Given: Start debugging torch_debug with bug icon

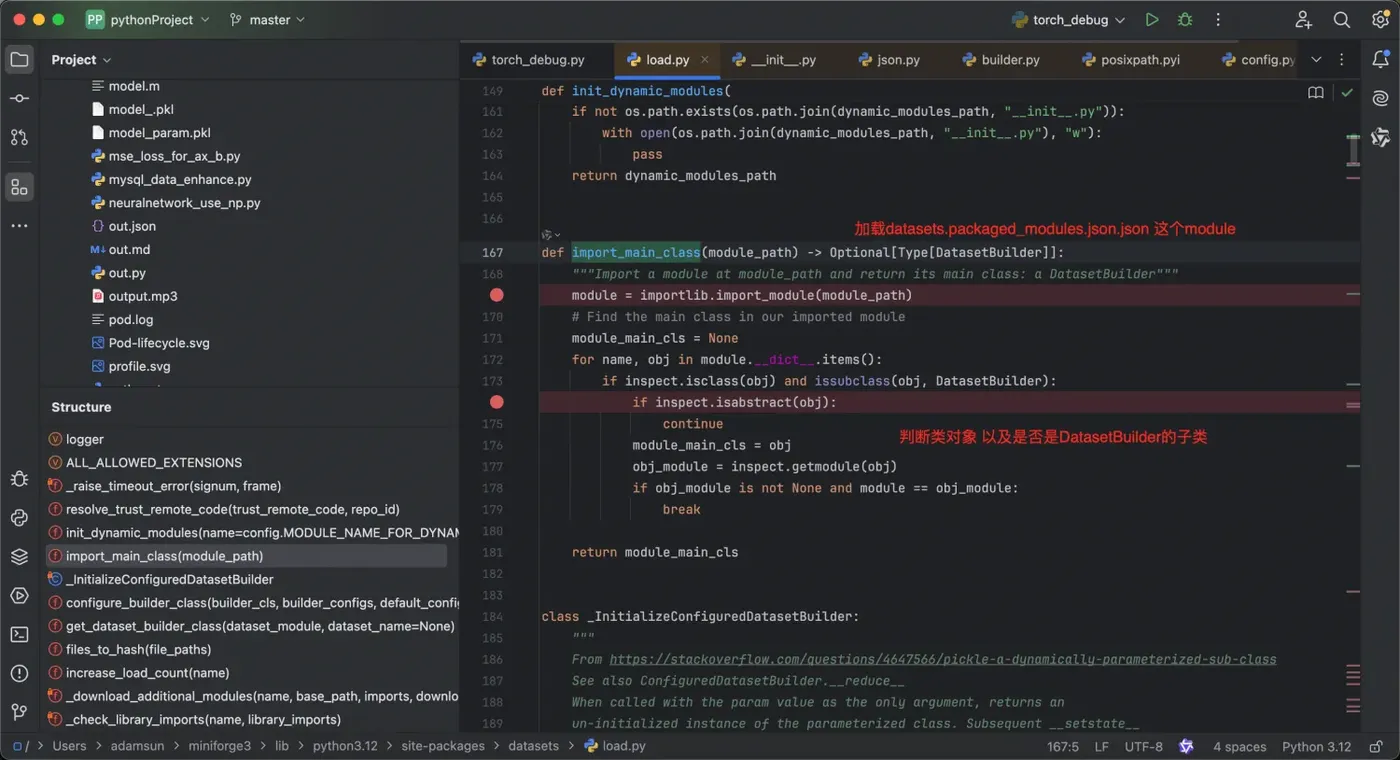Looking at the screenshot, I should (1185, 20).
